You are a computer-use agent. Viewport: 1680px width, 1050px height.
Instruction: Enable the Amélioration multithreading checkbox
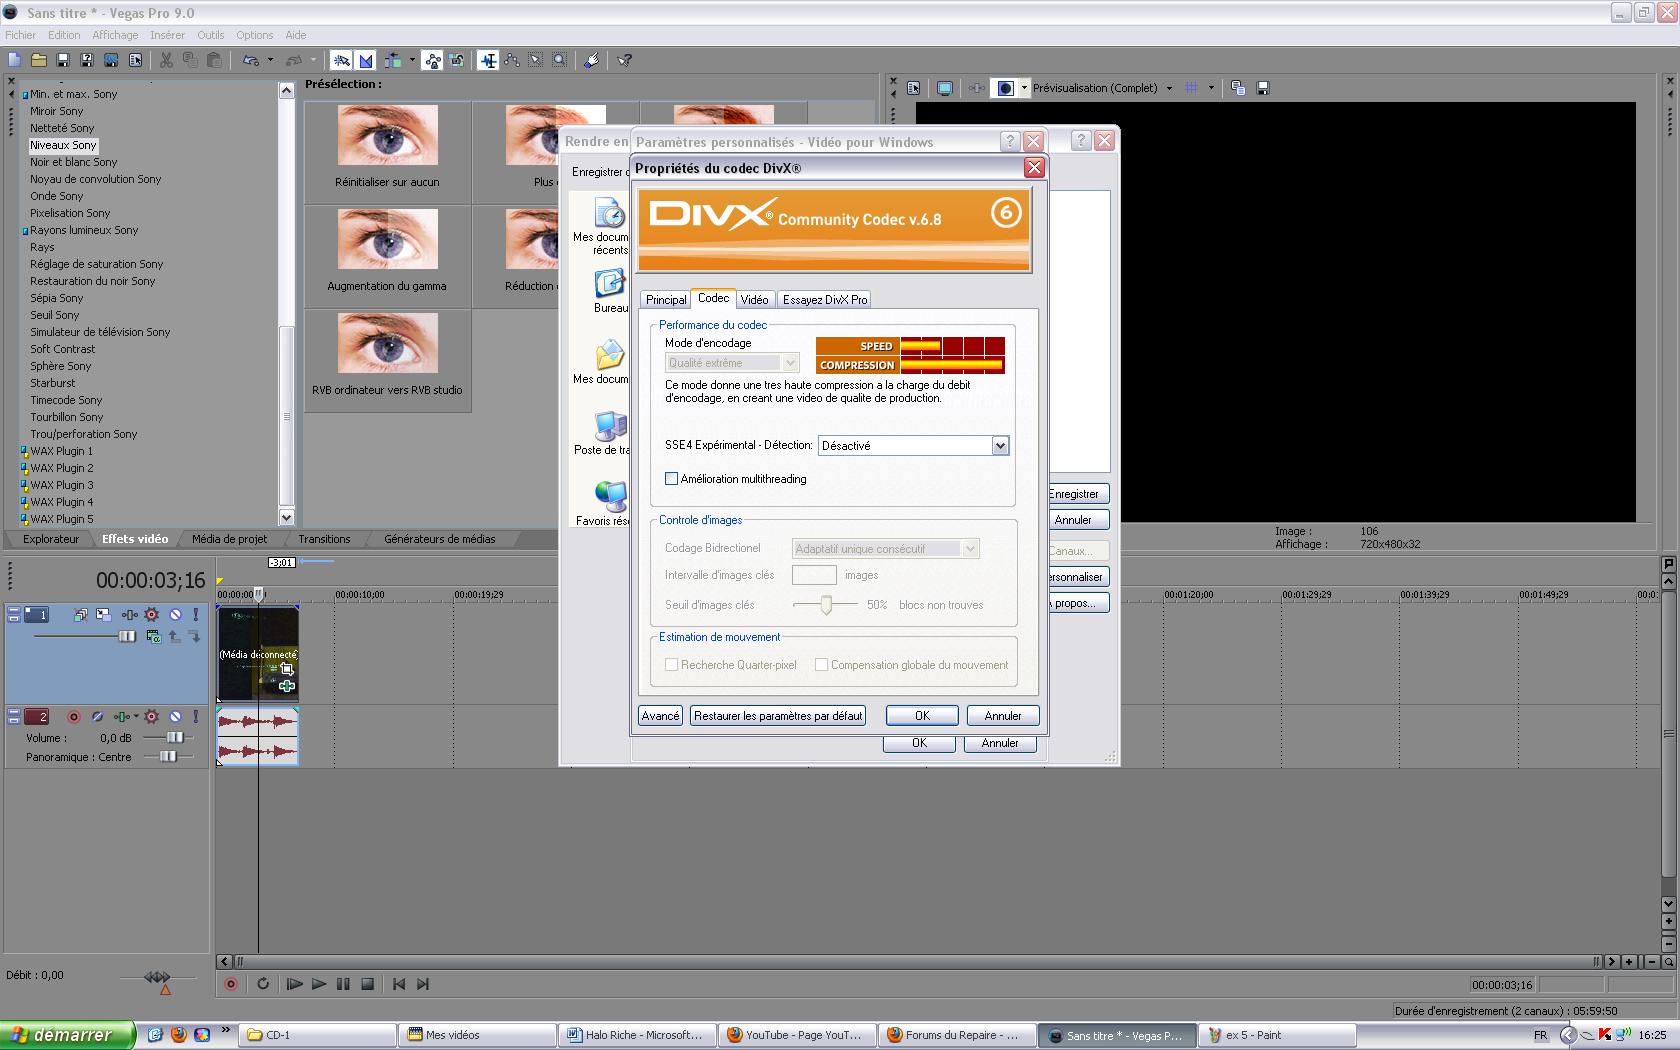tap(672, 479)
